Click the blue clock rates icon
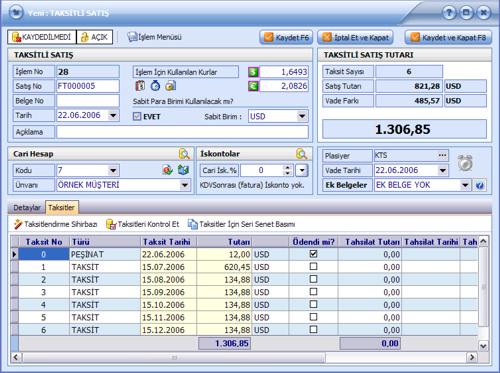 [x=155, y=86]
